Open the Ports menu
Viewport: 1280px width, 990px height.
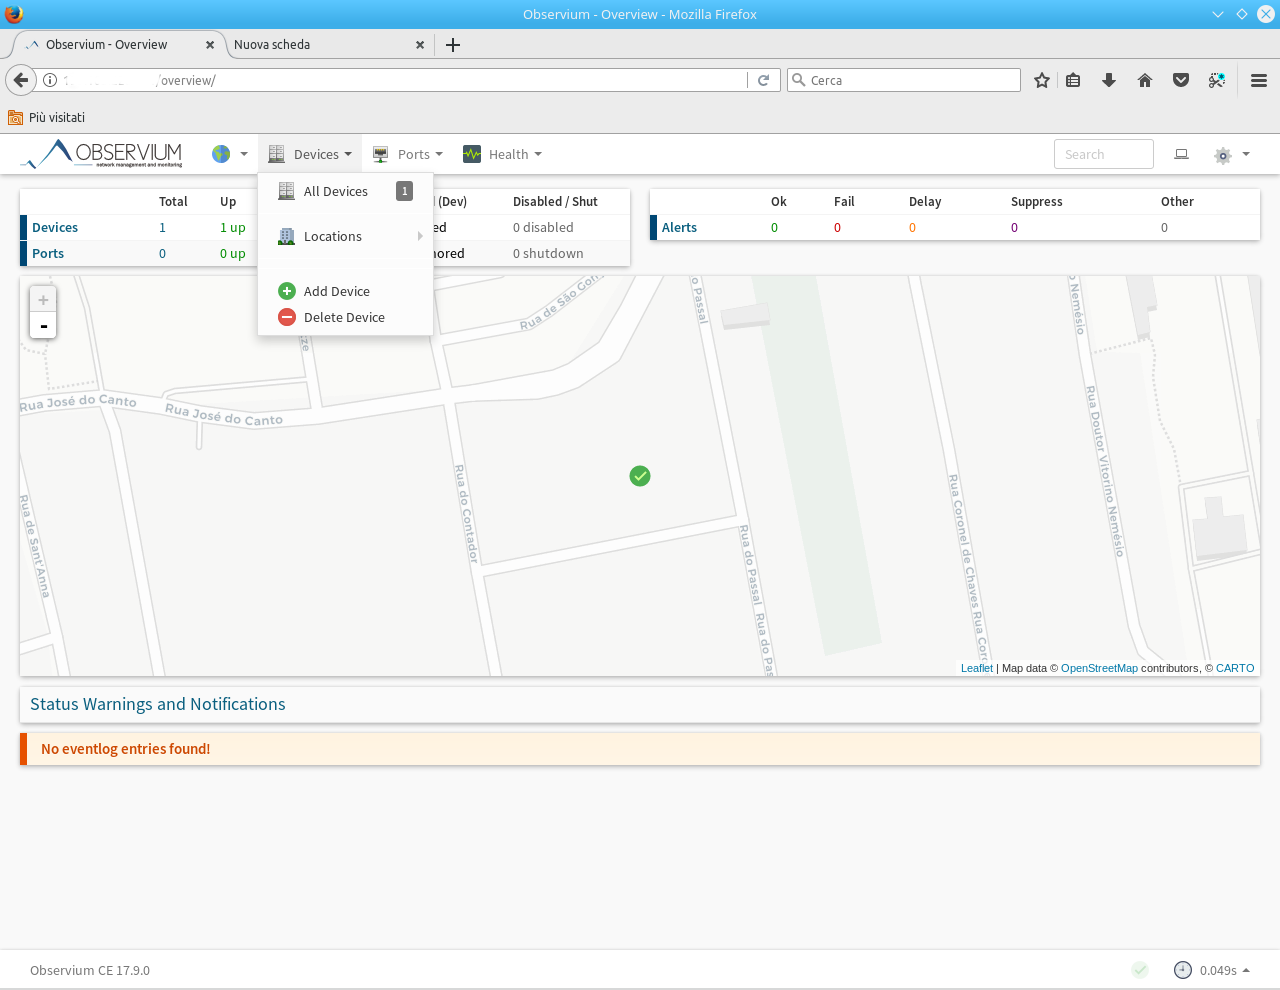407,154
